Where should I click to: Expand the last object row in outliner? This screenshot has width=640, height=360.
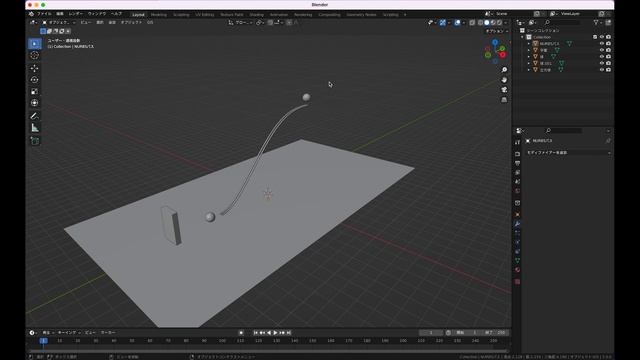coord(529,70)
